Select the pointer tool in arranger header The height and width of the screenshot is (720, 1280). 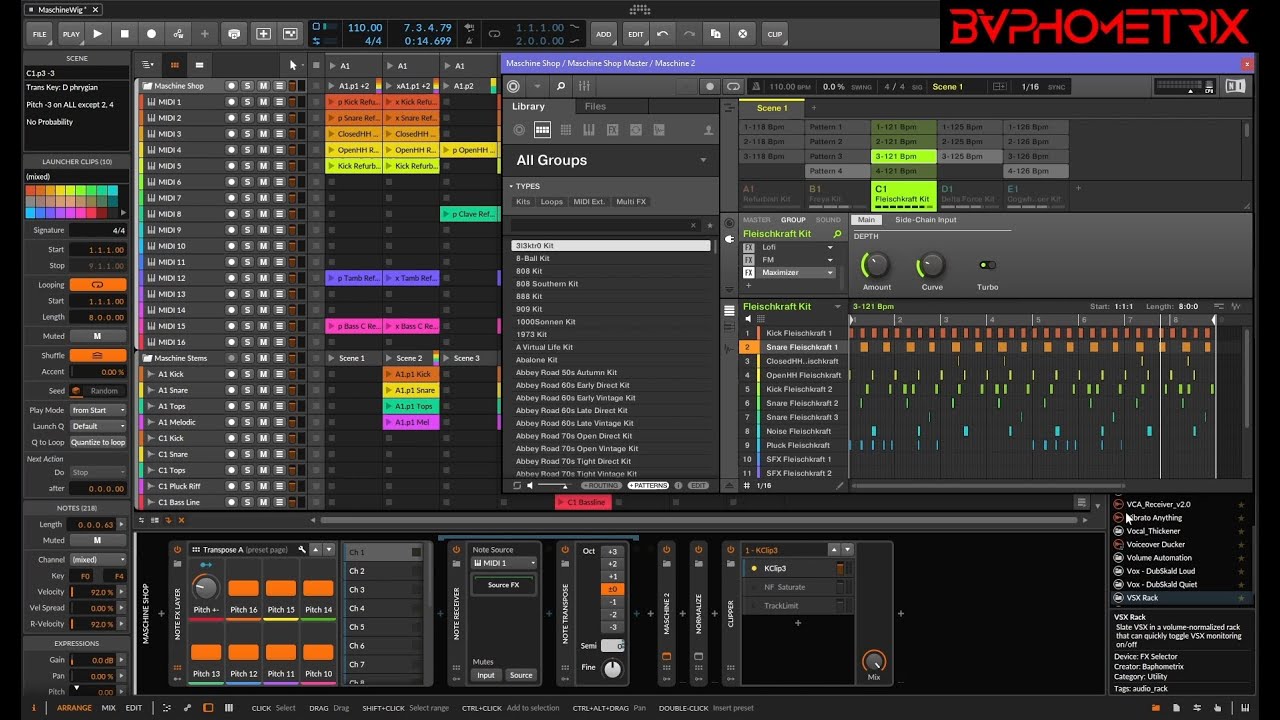coord(293,65)
